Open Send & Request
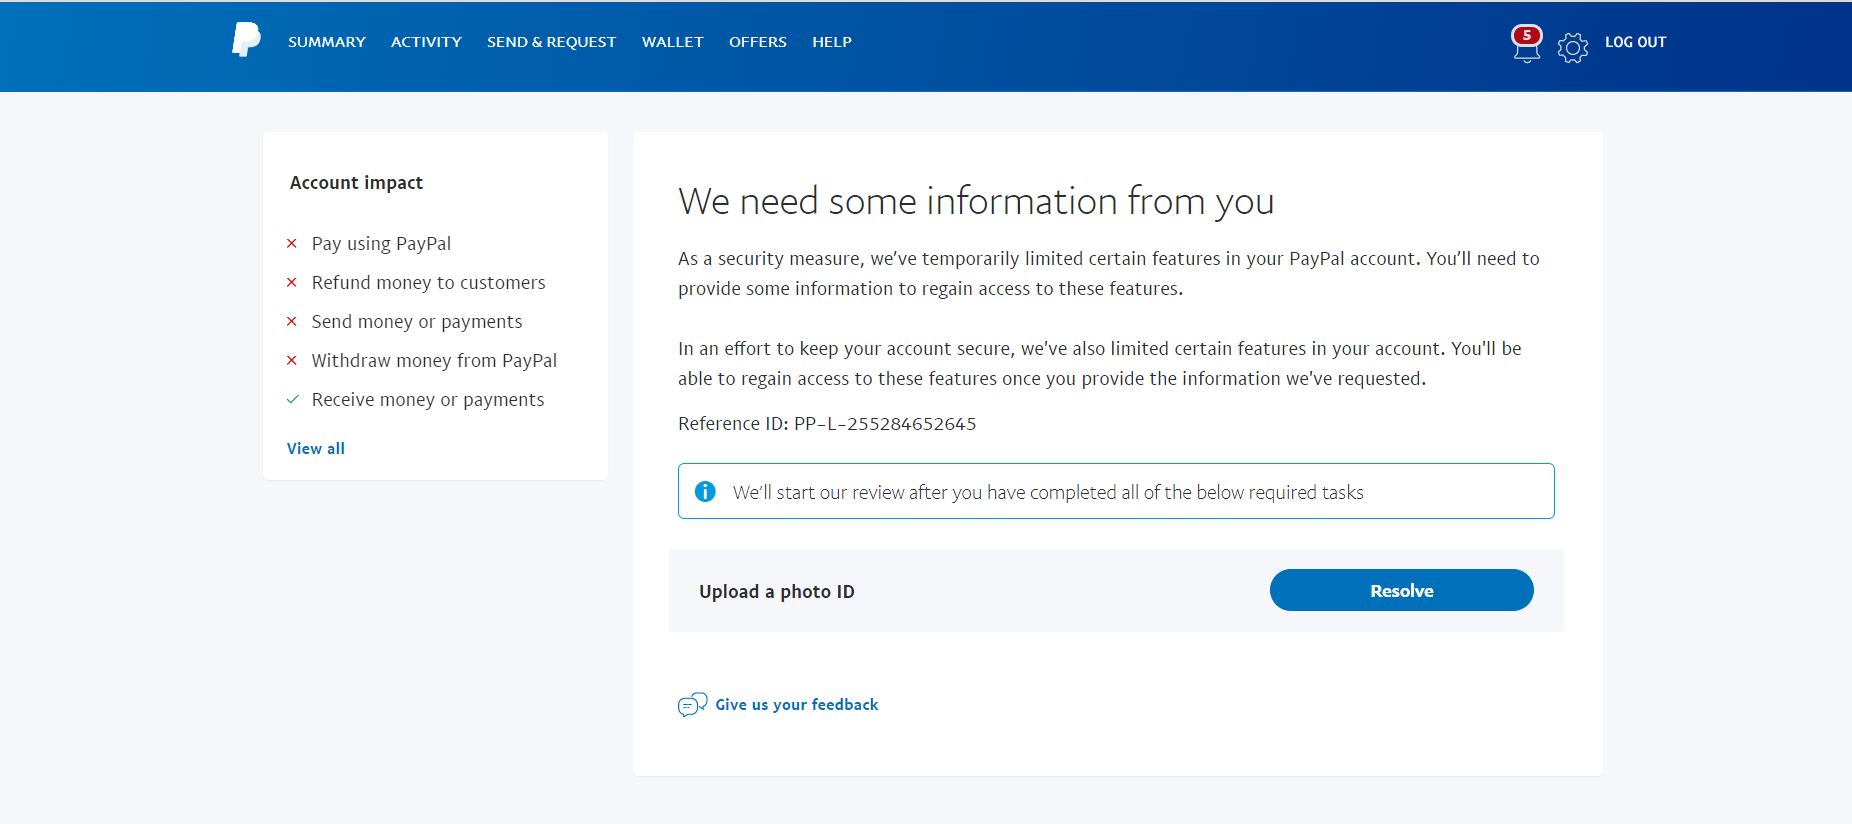 coord(551,42)
